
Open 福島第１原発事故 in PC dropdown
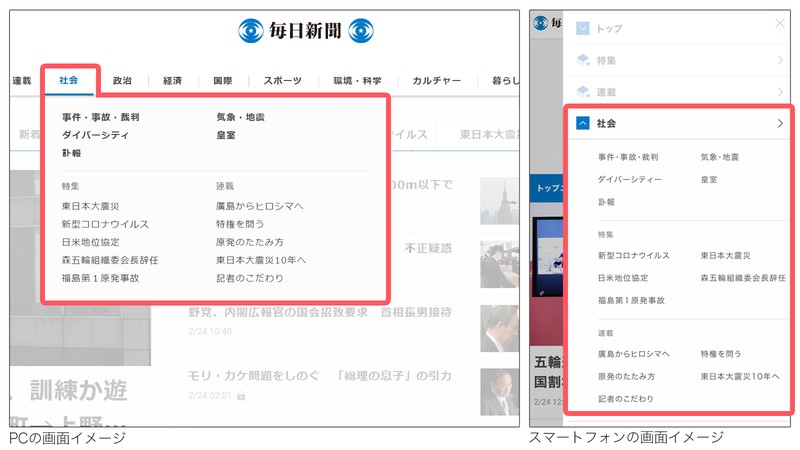pyautogui.click(x=101, y=278)
